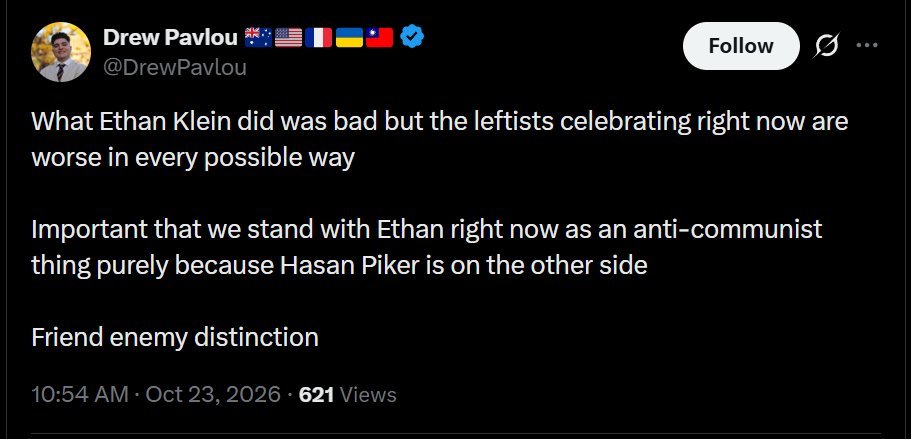This screenshot has height=439, width=911.
Task: Open Drew Pavlou's profile picture
Action: click(x=61, y=52)
